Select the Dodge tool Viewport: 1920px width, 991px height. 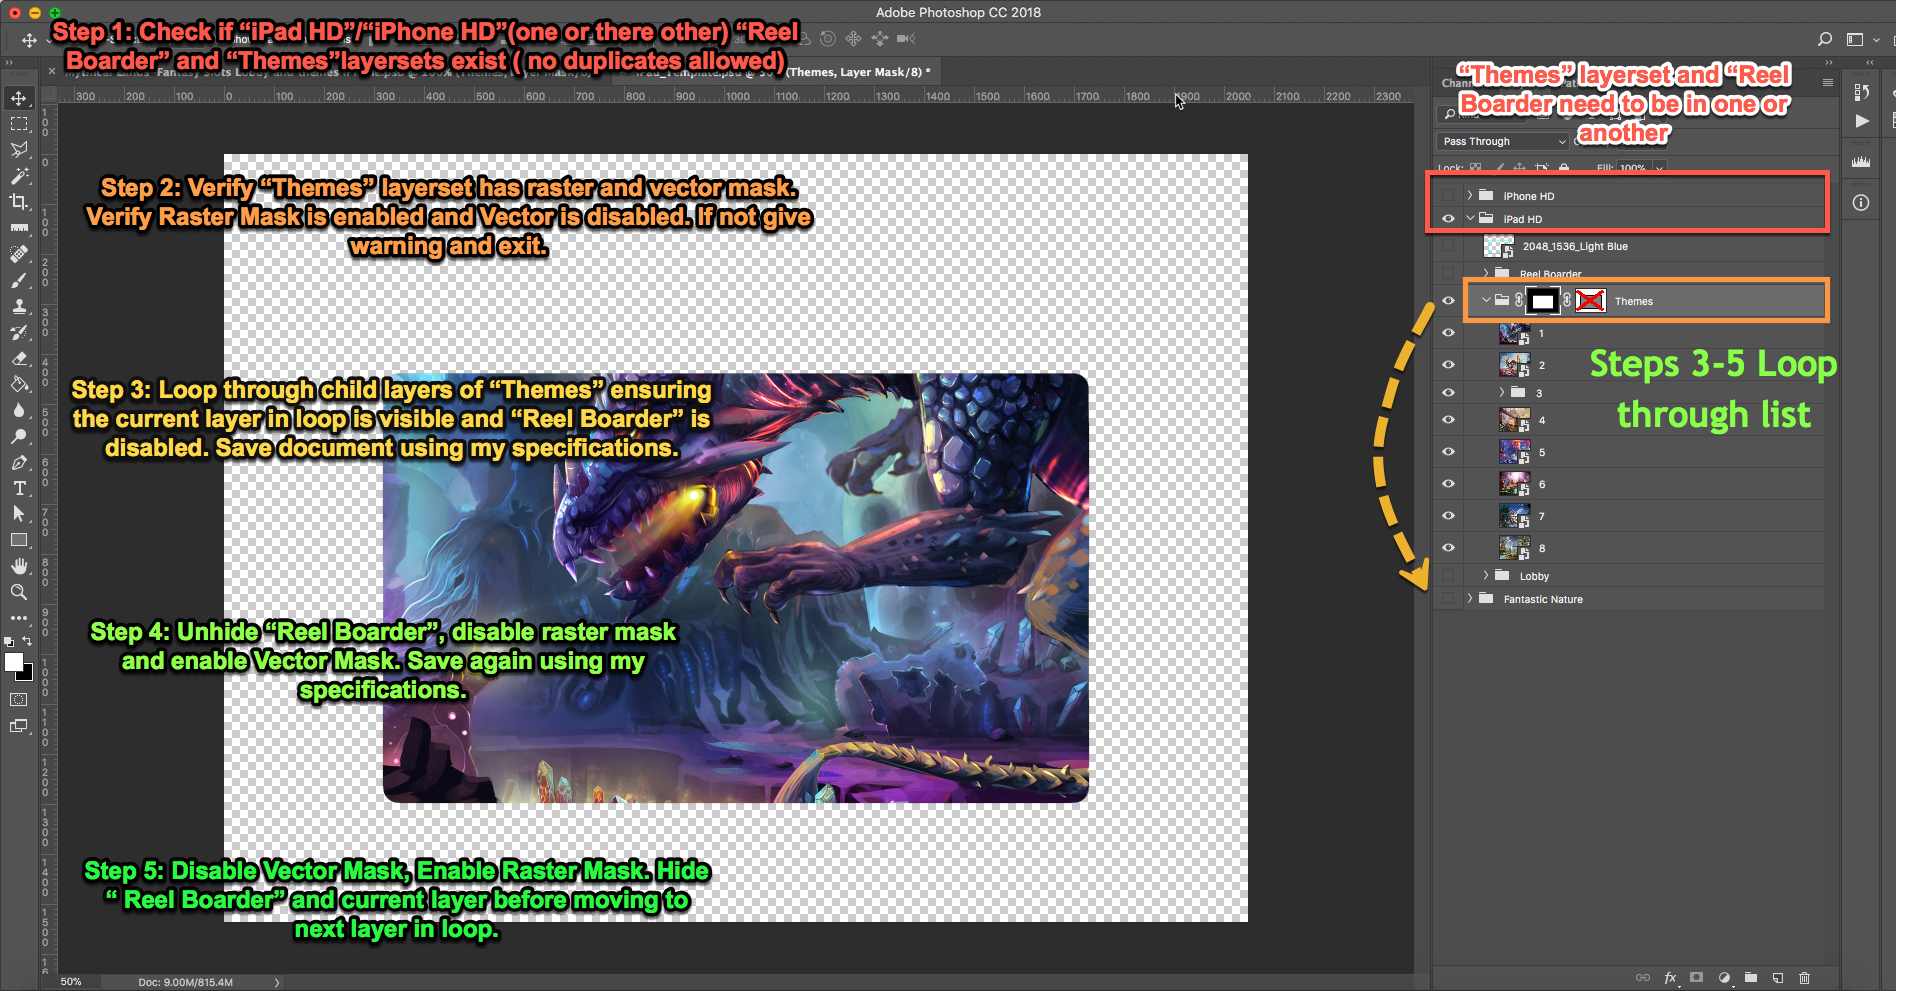[x=19, y=436]
